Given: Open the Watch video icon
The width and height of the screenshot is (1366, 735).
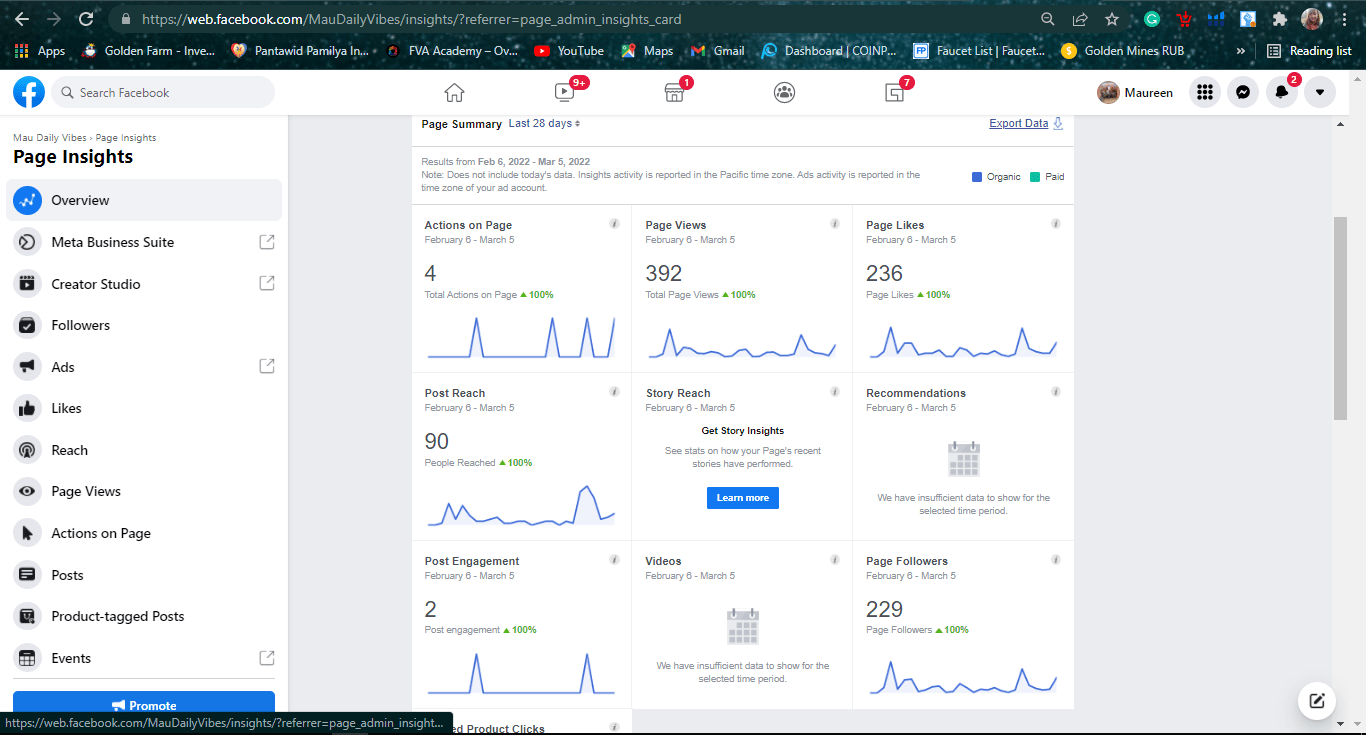Looking at the screenshot, I should click(x=564, y=92).
